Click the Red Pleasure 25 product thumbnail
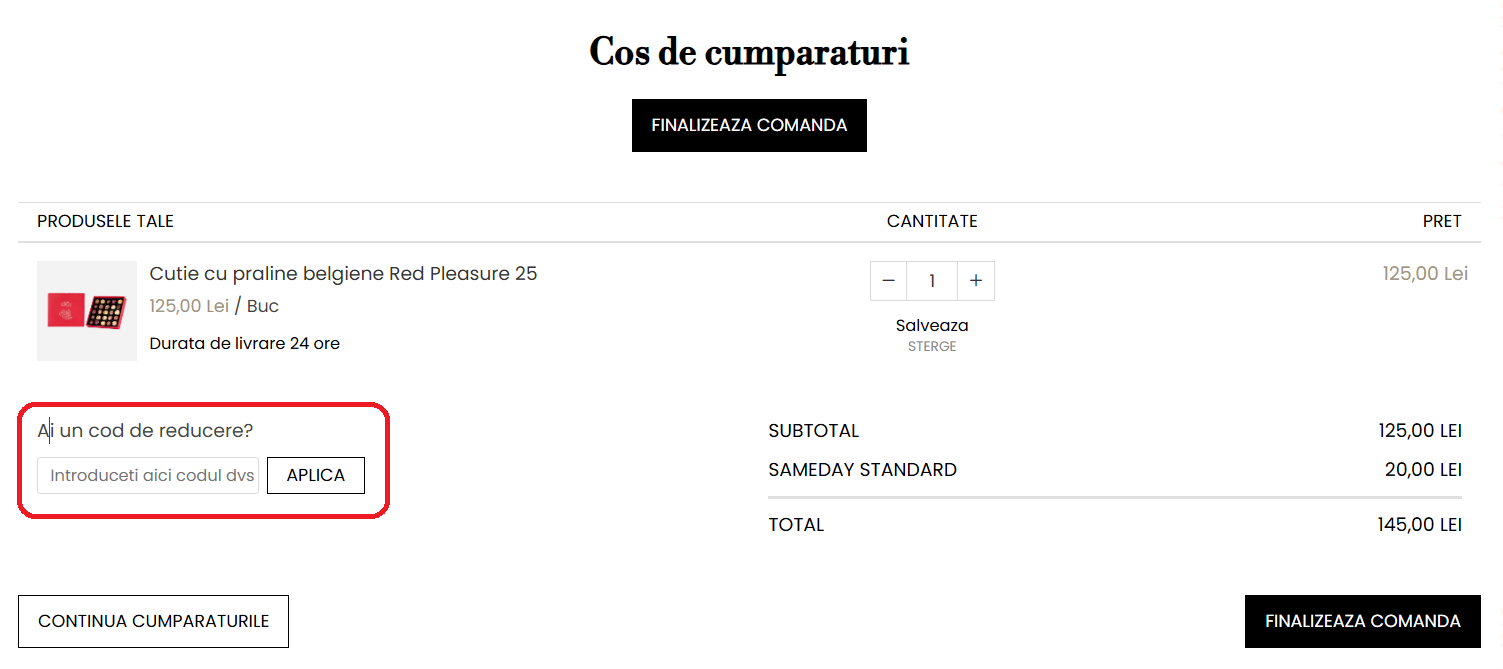Viewport: 1503px width, 669px height. point(87,311)
